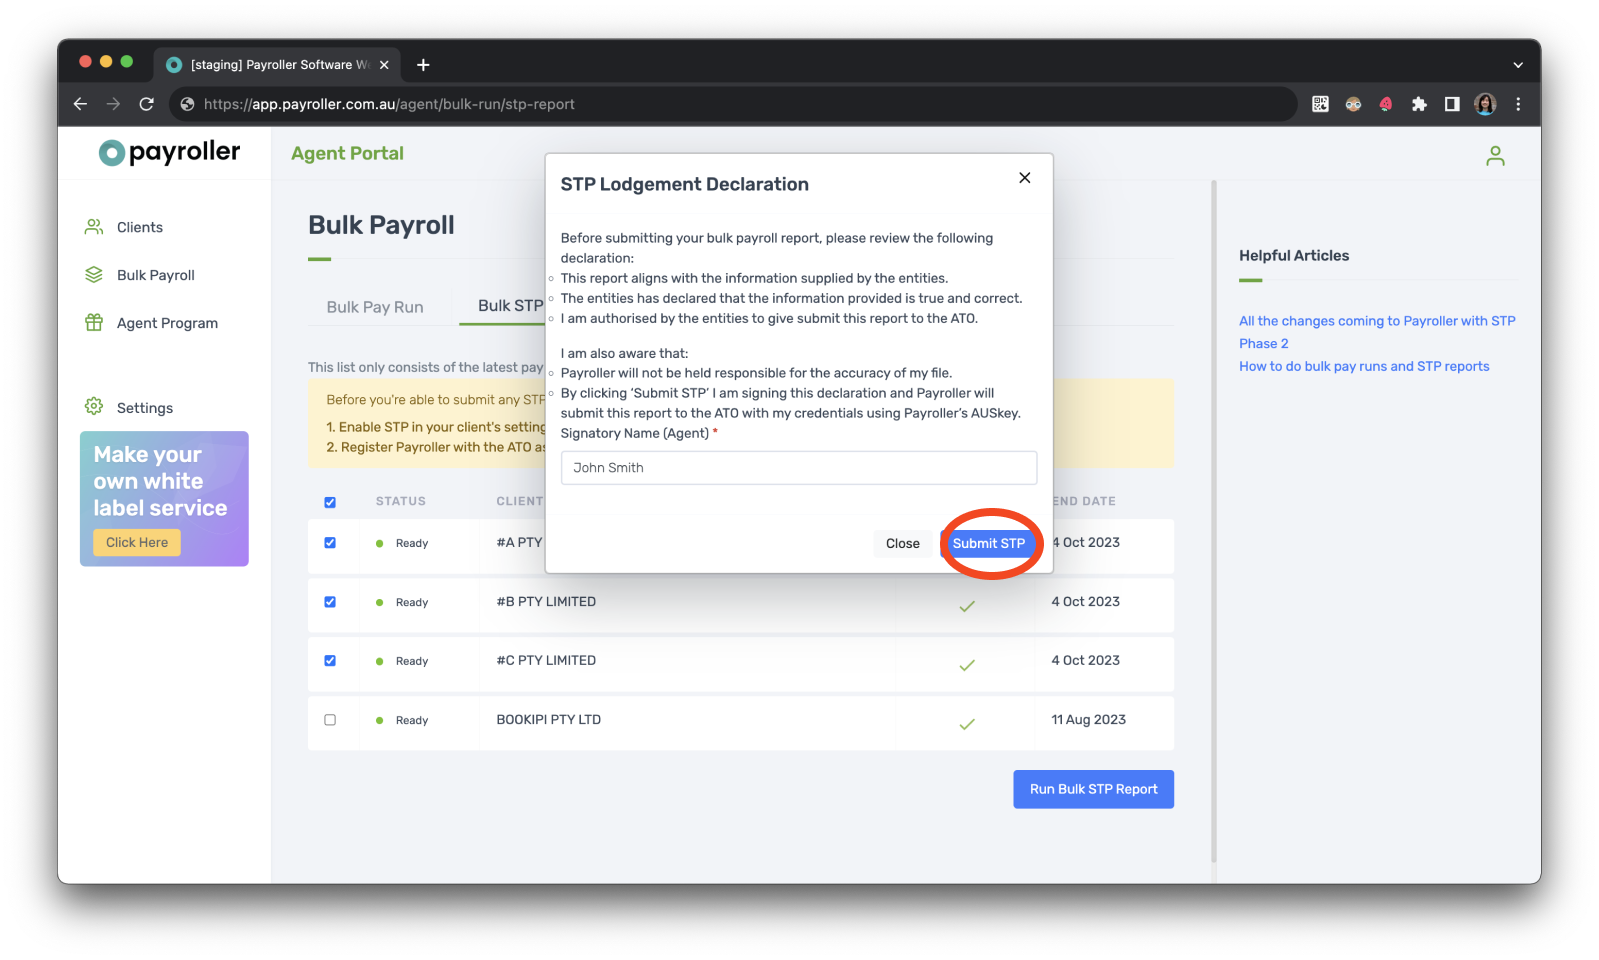The height and width of the screenshot is (960, 1599).
Task: Click the checkmark in #B PTY LIMITED row
Action: [x=967, y=606]
